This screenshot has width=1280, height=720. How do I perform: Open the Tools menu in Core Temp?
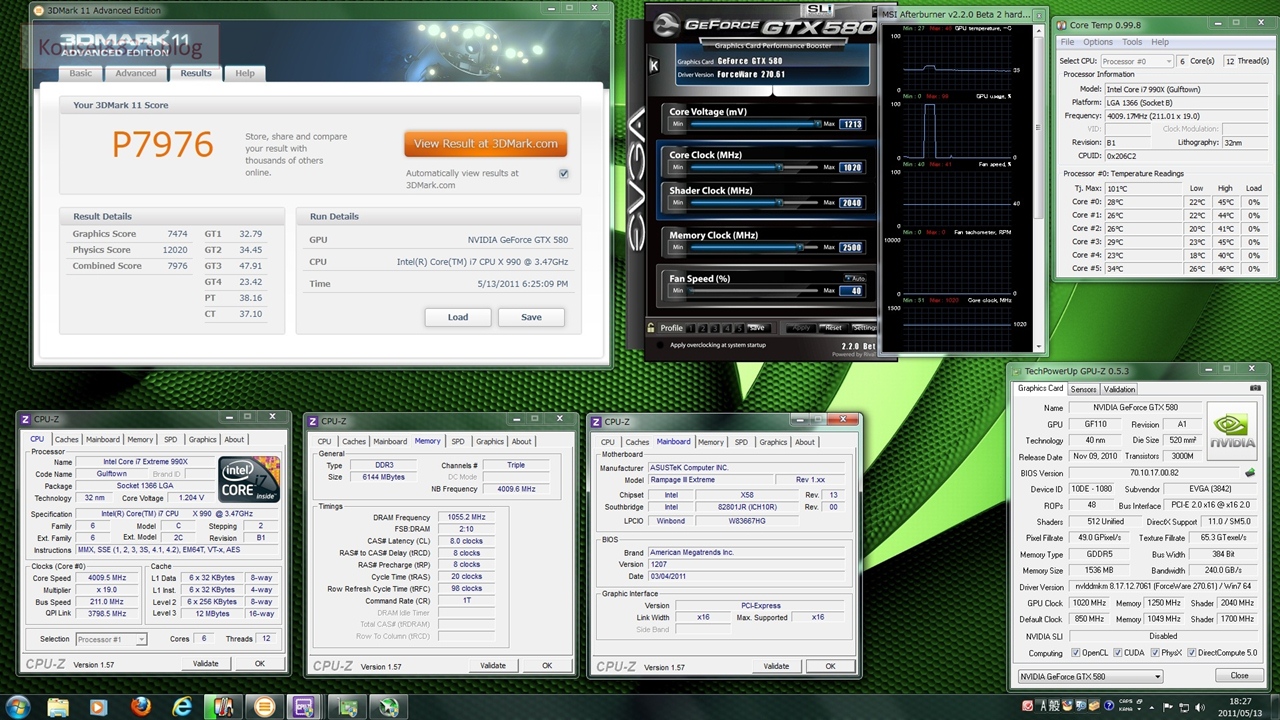pos(1132,42)
